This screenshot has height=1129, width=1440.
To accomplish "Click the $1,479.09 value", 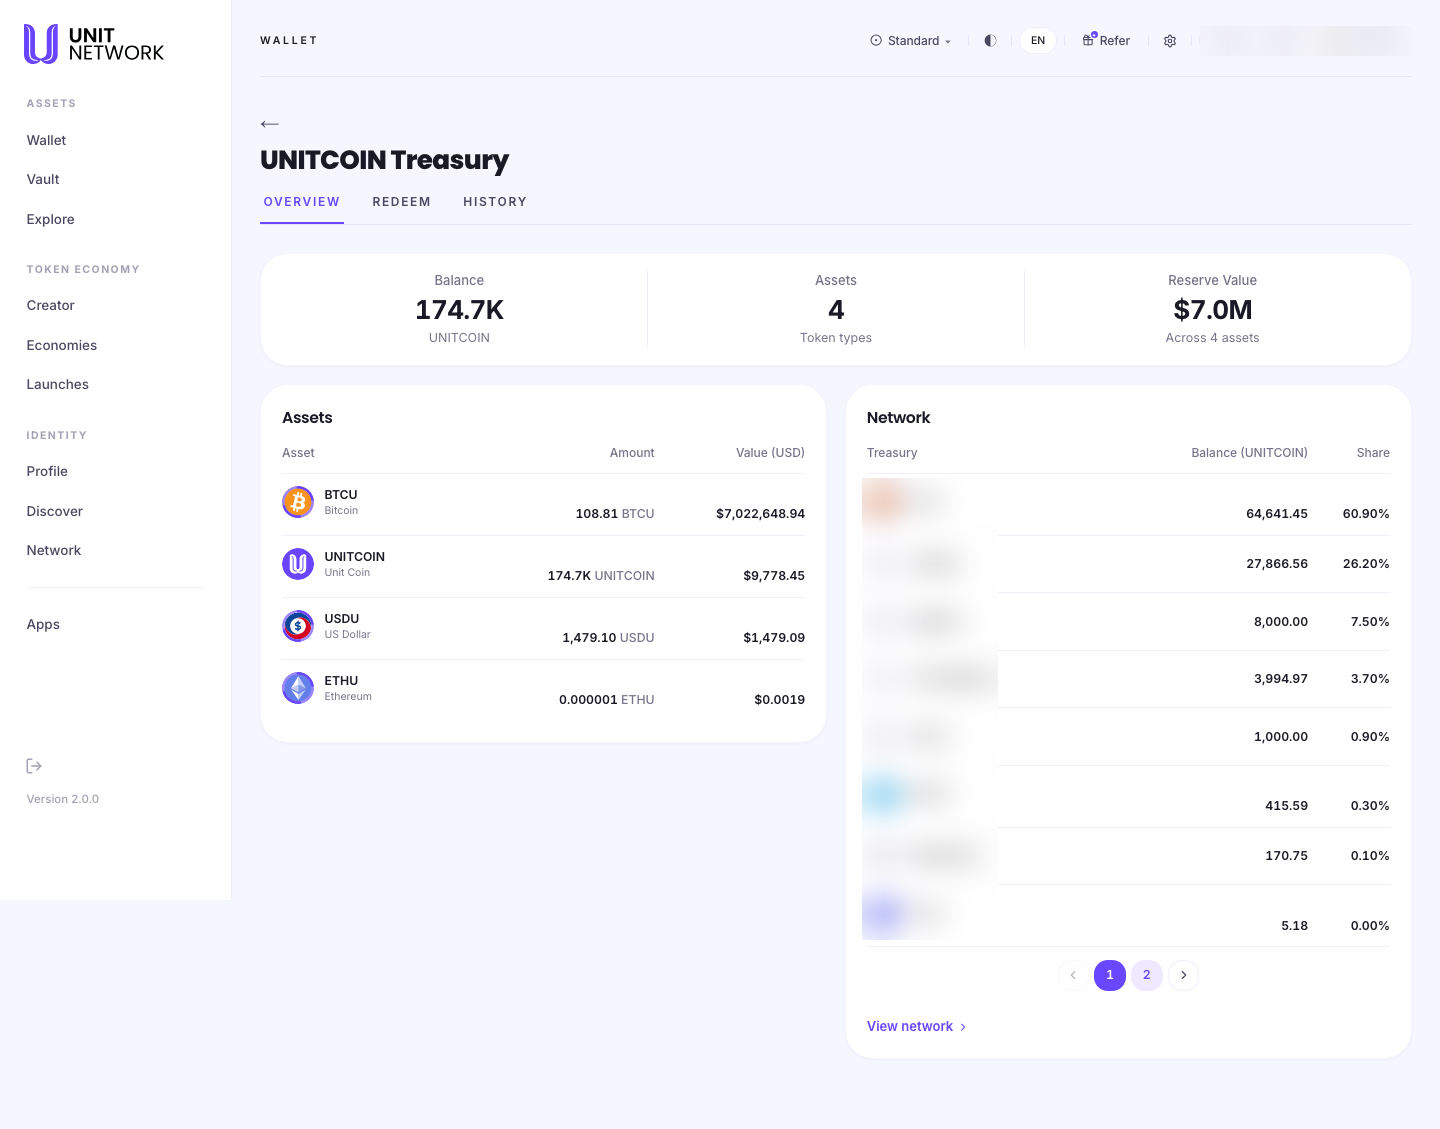I will (774, 638).
